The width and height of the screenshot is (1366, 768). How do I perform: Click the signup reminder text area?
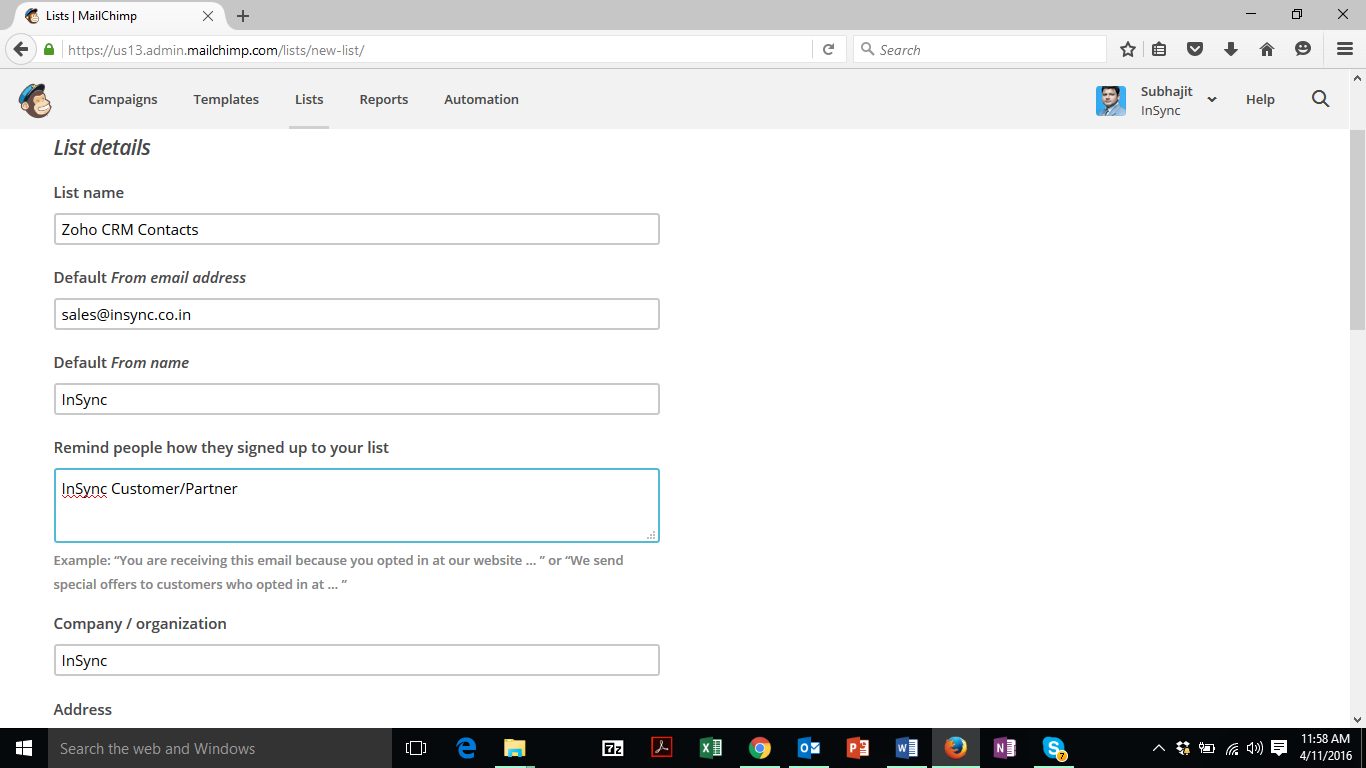pyautogui.click(x=356, y=505)
